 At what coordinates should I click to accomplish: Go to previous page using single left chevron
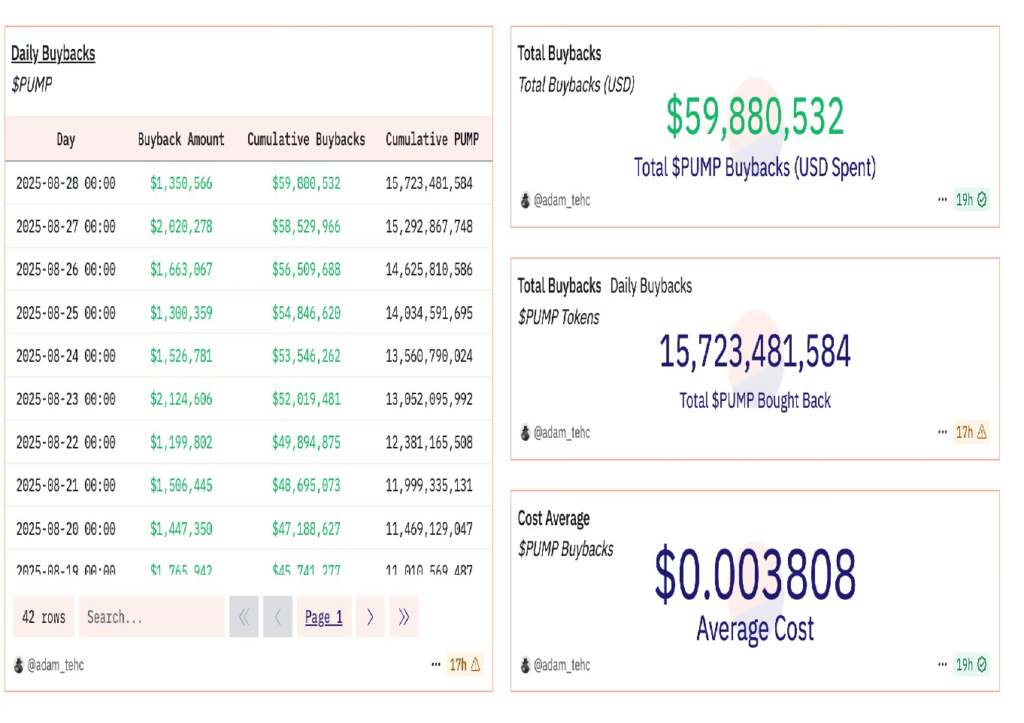[277, 617]
